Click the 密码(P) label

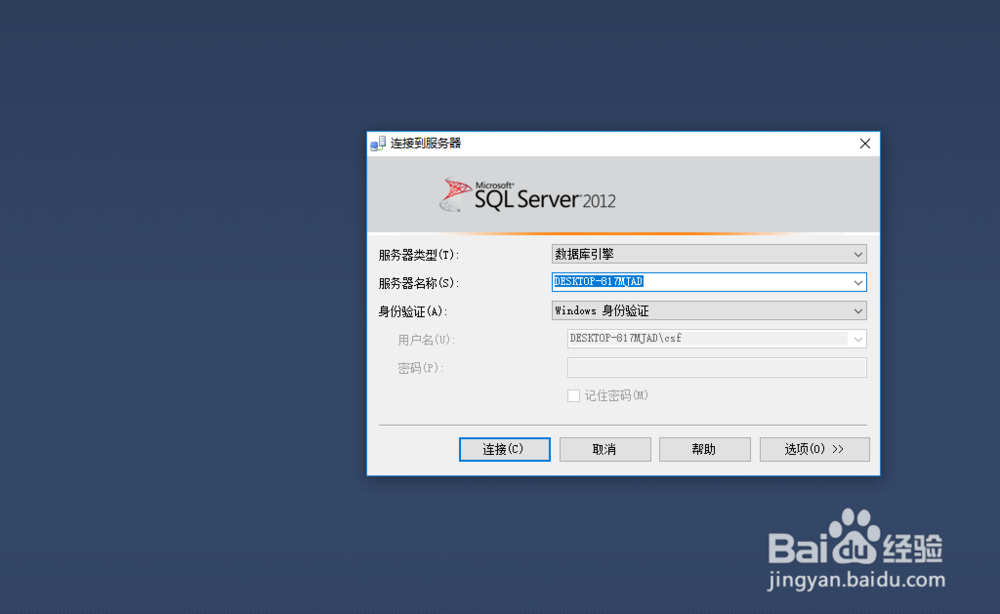420,368
